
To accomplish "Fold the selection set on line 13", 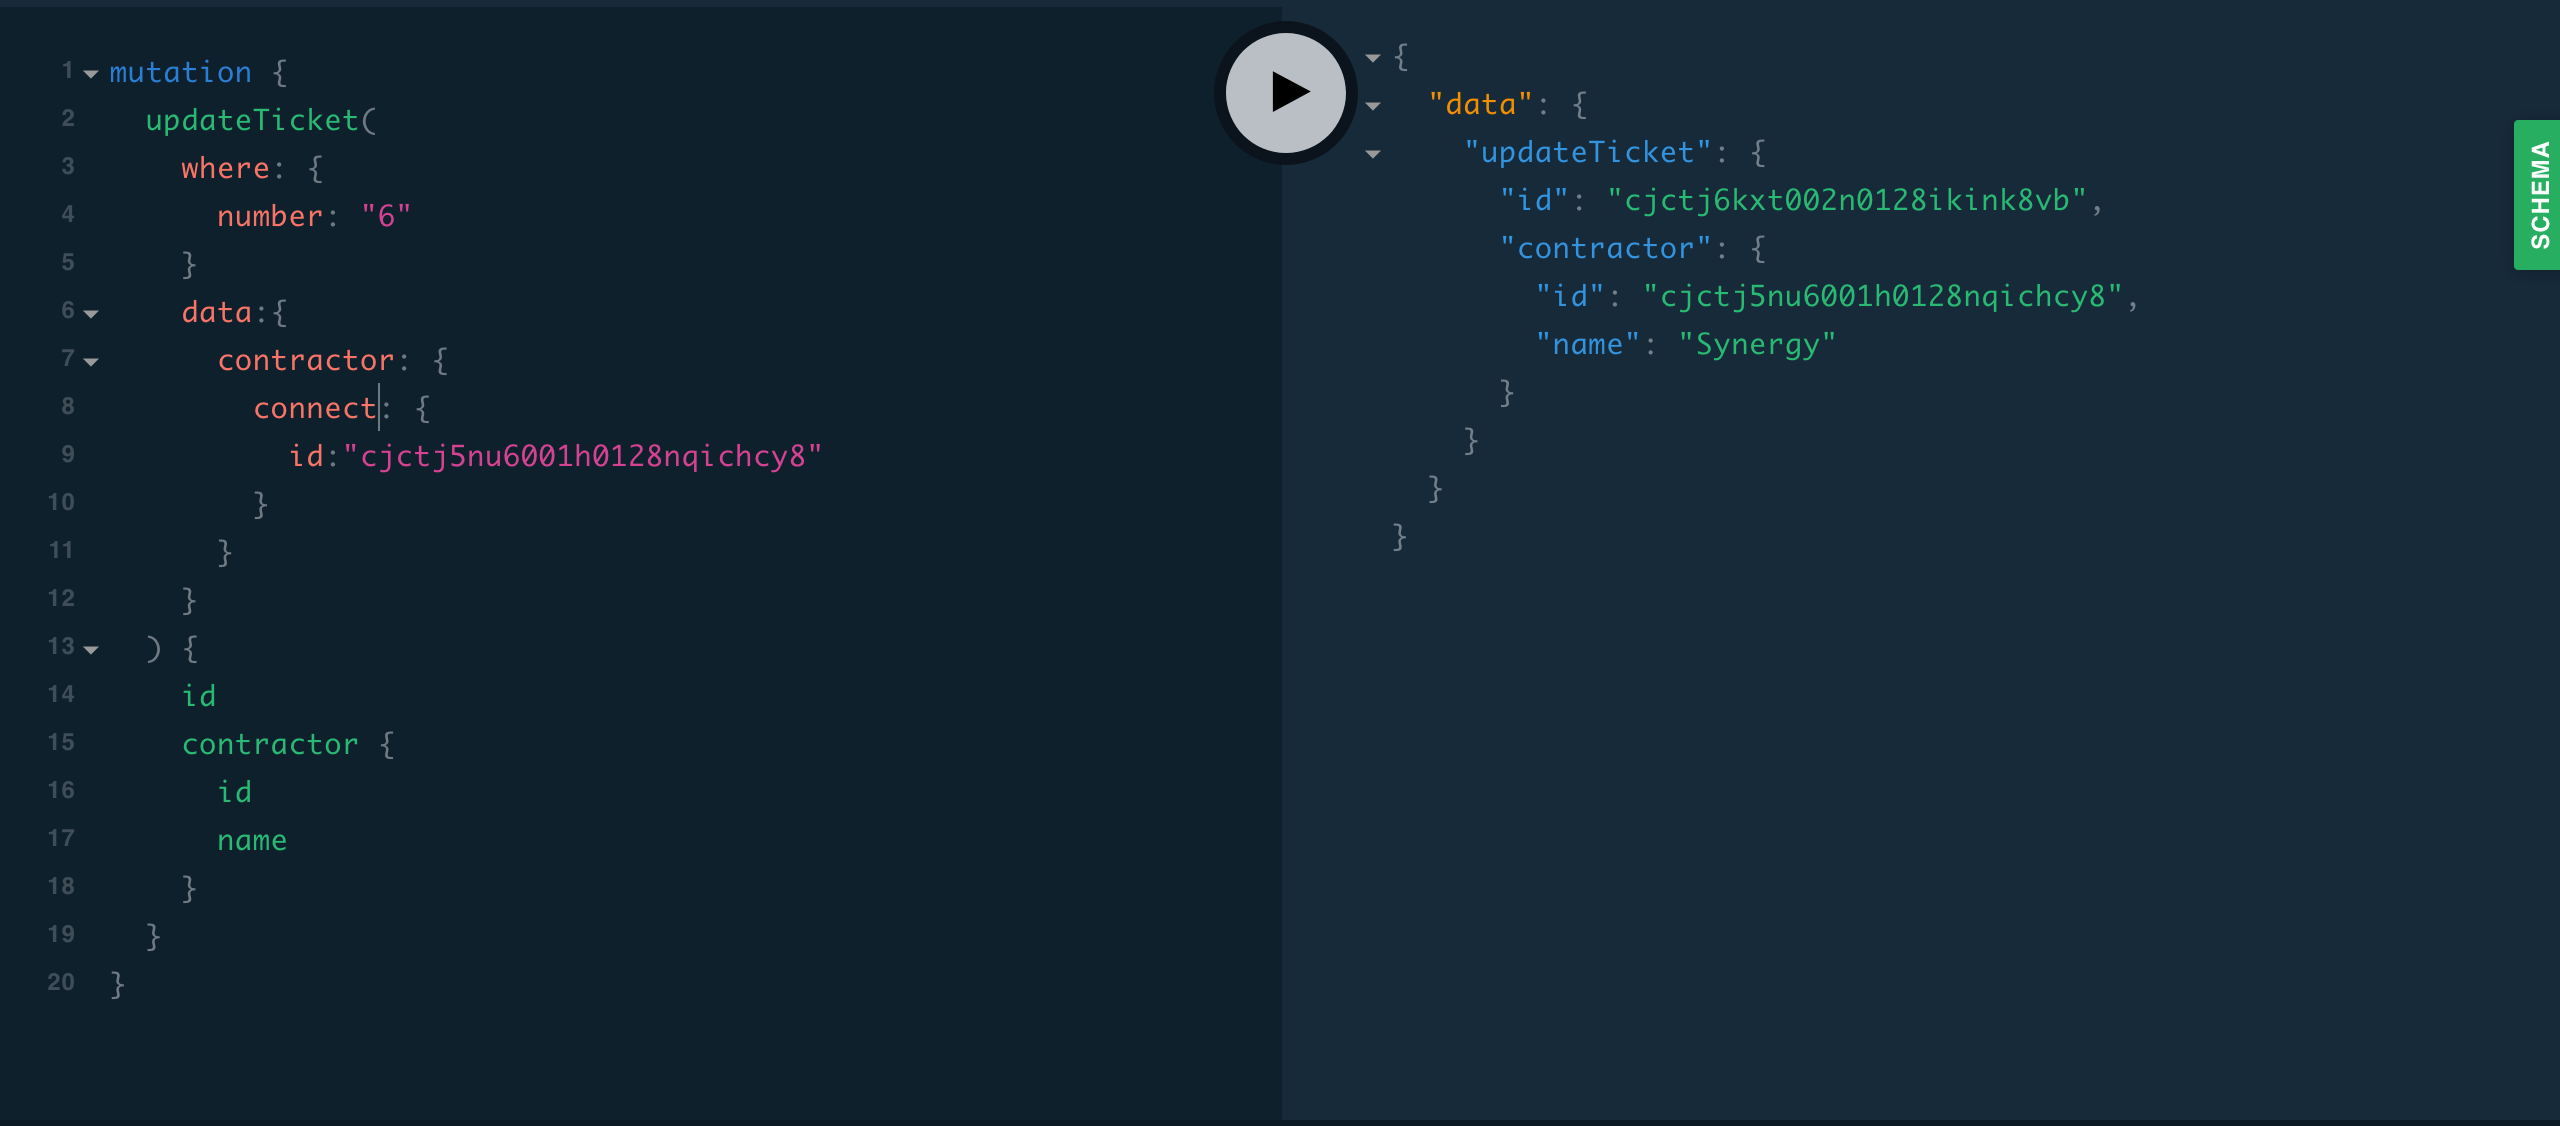I will point(91,650).
